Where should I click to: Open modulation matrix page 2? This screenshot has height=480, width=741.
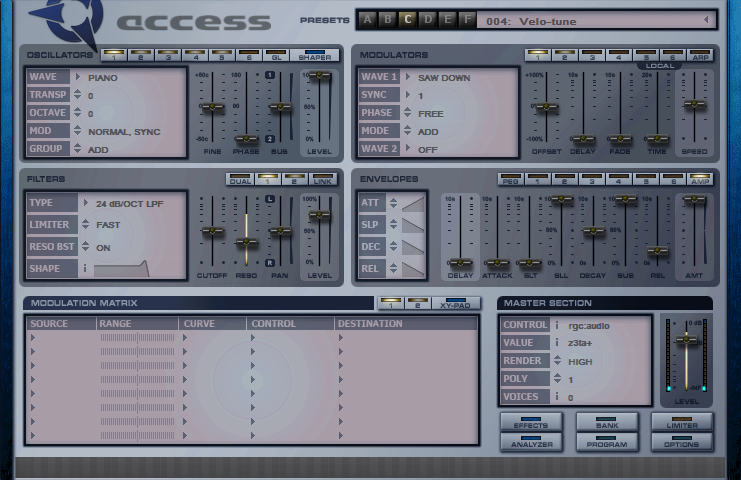pyautogui.click(x=418, y=303)
